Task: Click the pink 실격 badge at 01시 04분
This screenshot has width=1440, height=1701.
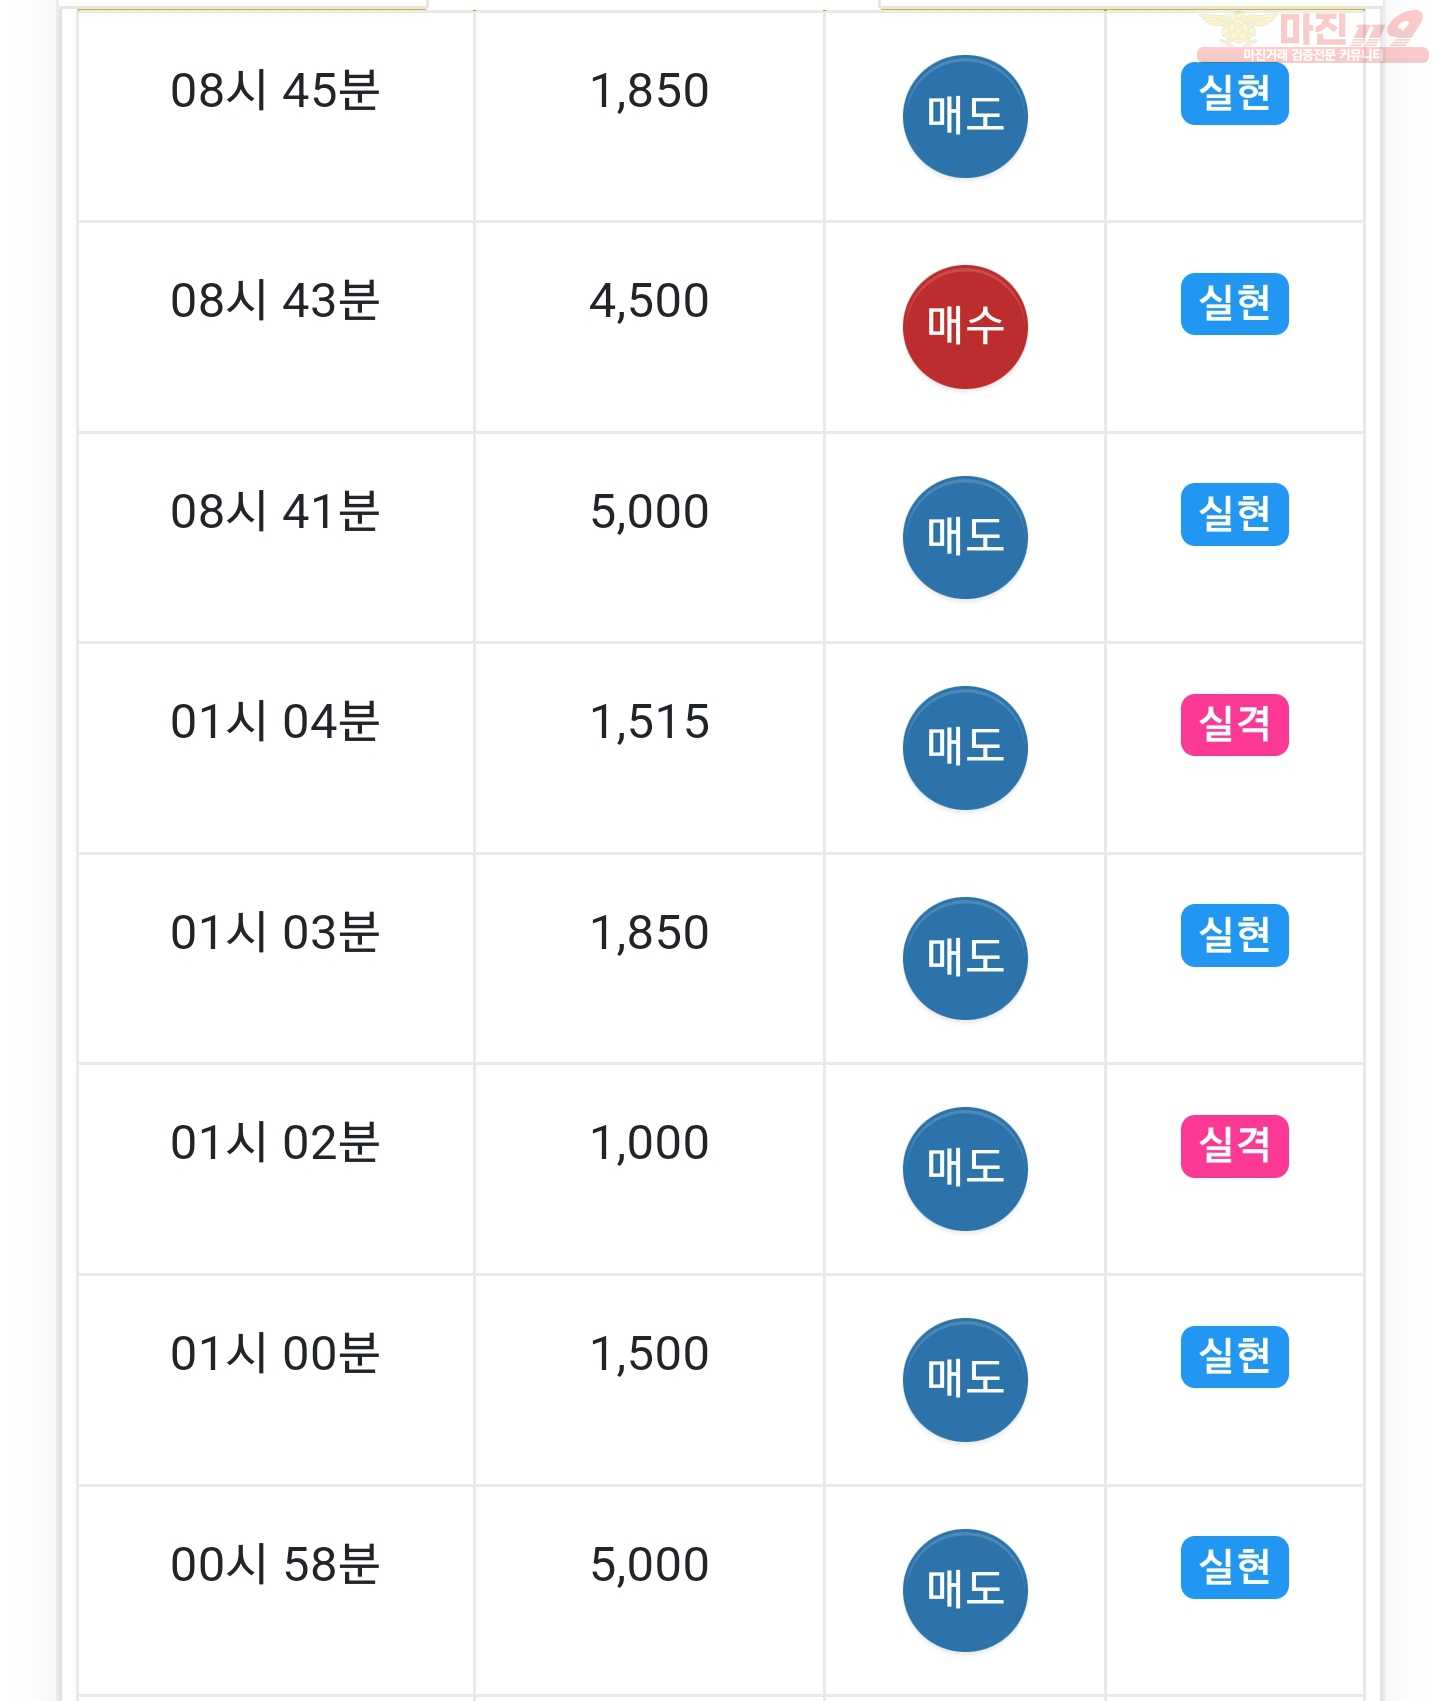Action: (x=1234, y=725)
